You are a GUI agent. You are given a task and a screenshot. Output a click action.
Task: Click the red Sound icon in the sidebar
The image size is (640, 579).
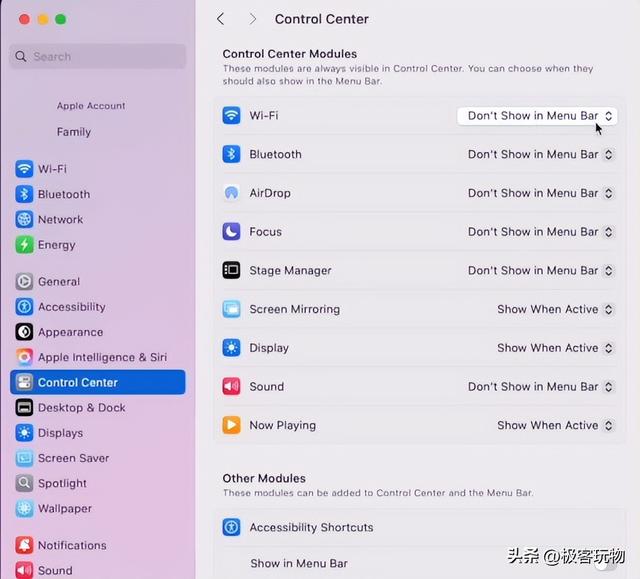coord(24,570)
